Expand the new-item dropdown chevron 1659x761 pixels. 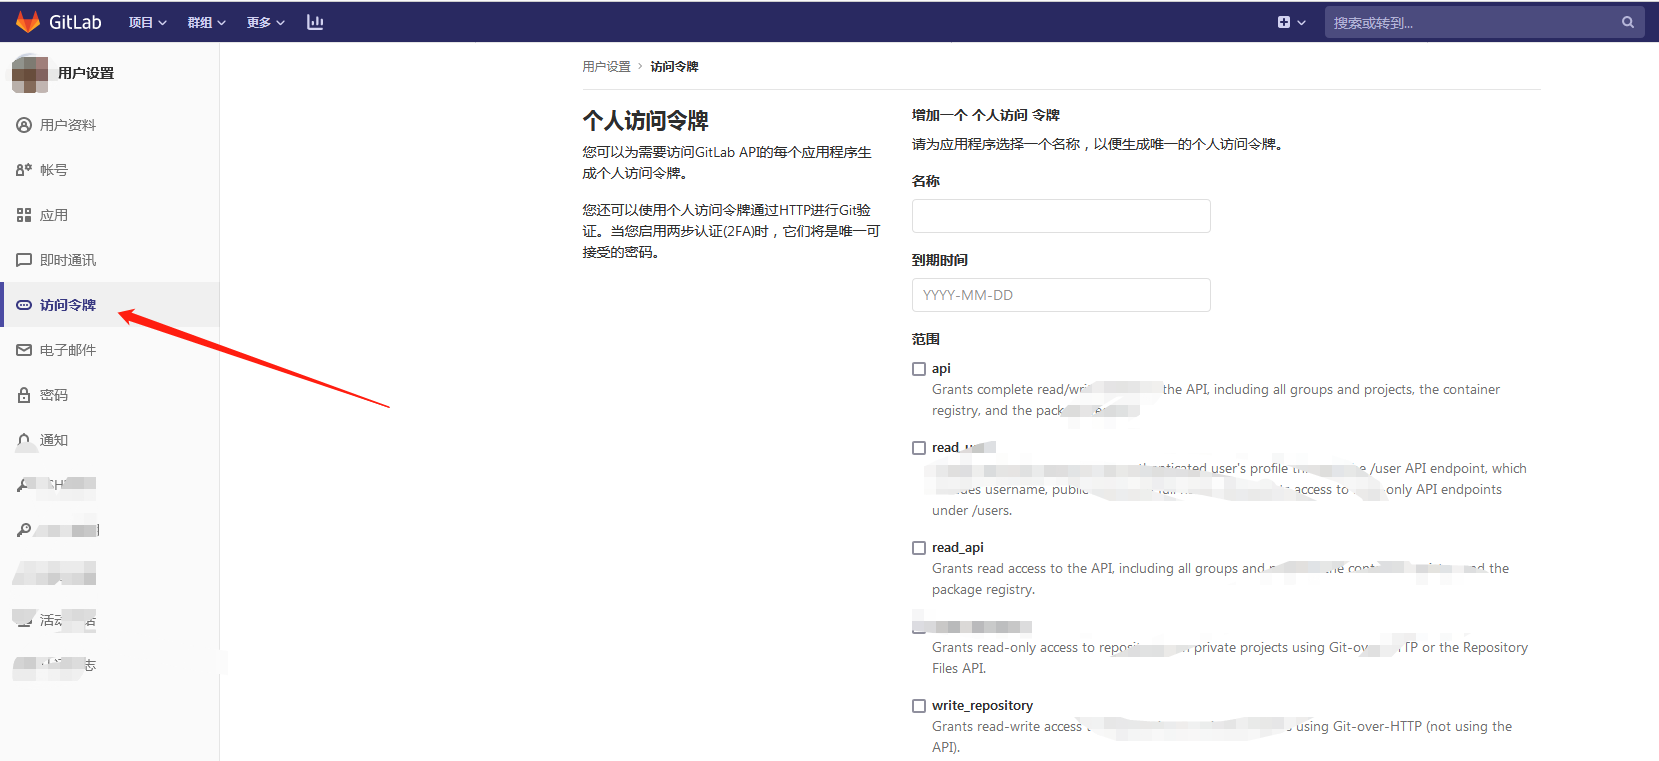point(1301,22)
